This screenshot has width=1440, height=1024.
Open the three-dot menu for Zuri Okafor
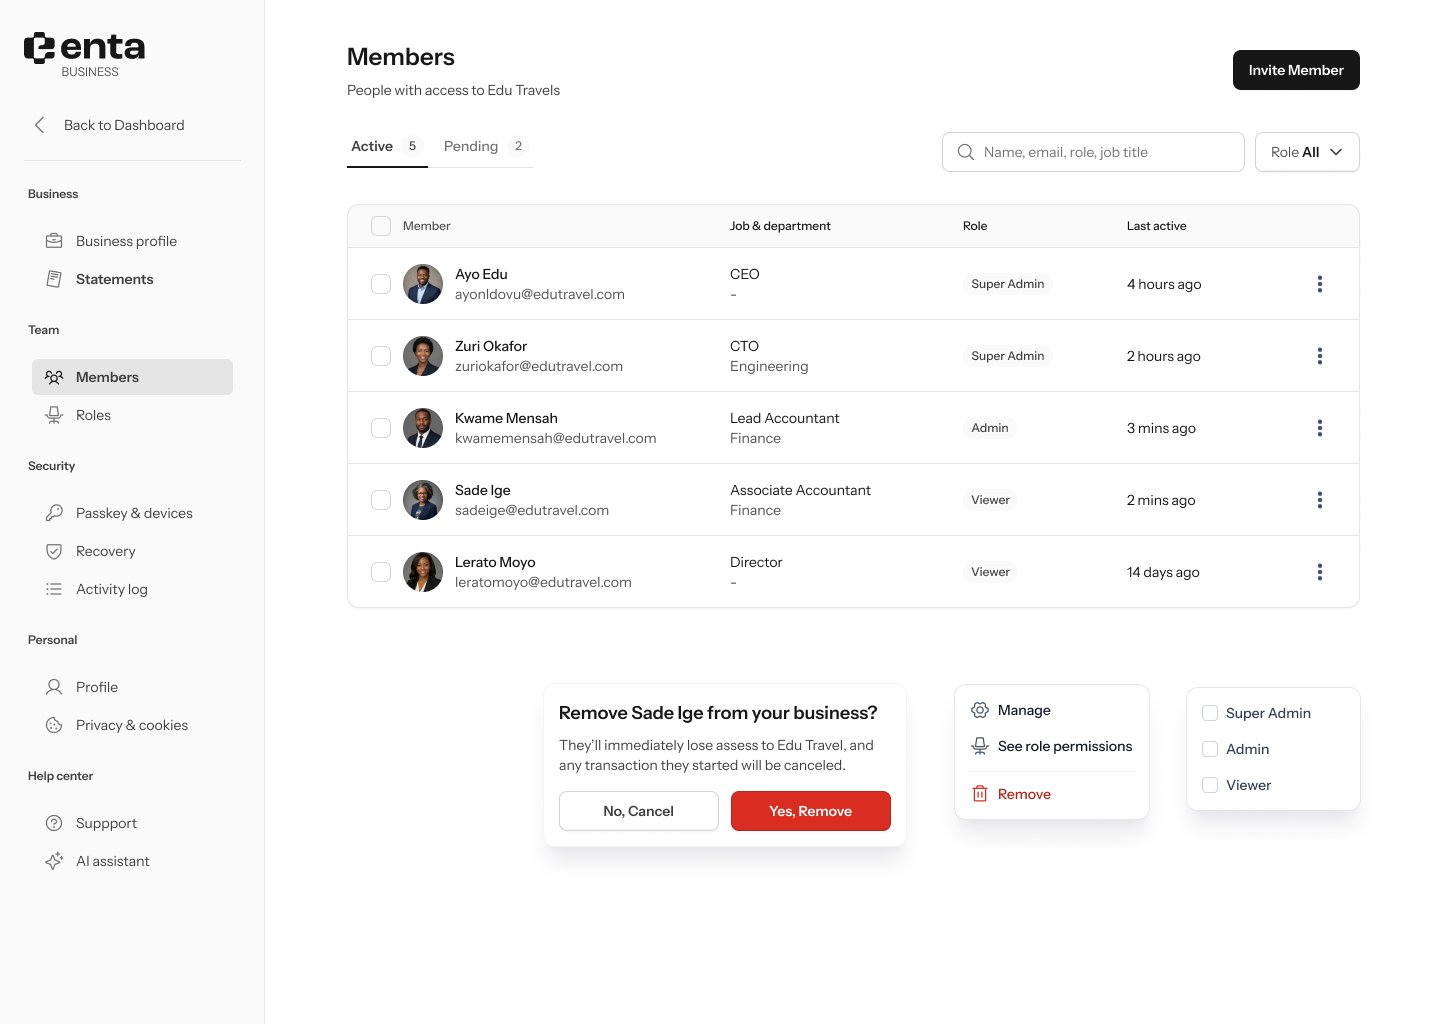[1319, 356]
